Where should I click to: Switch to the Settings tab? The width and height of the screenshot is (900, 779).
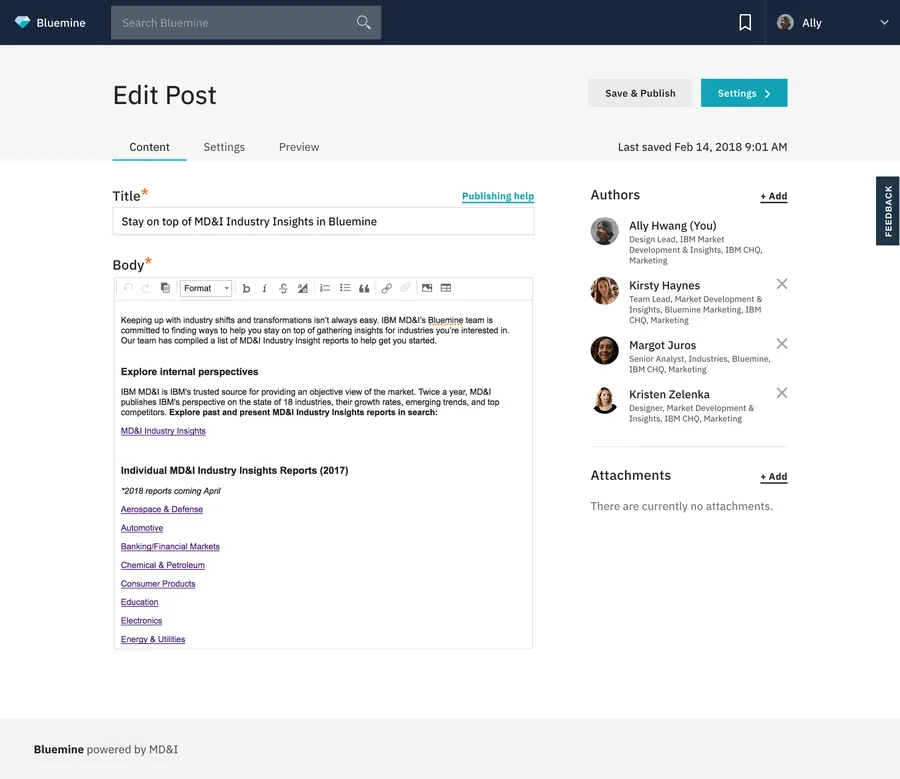point(224,147)
